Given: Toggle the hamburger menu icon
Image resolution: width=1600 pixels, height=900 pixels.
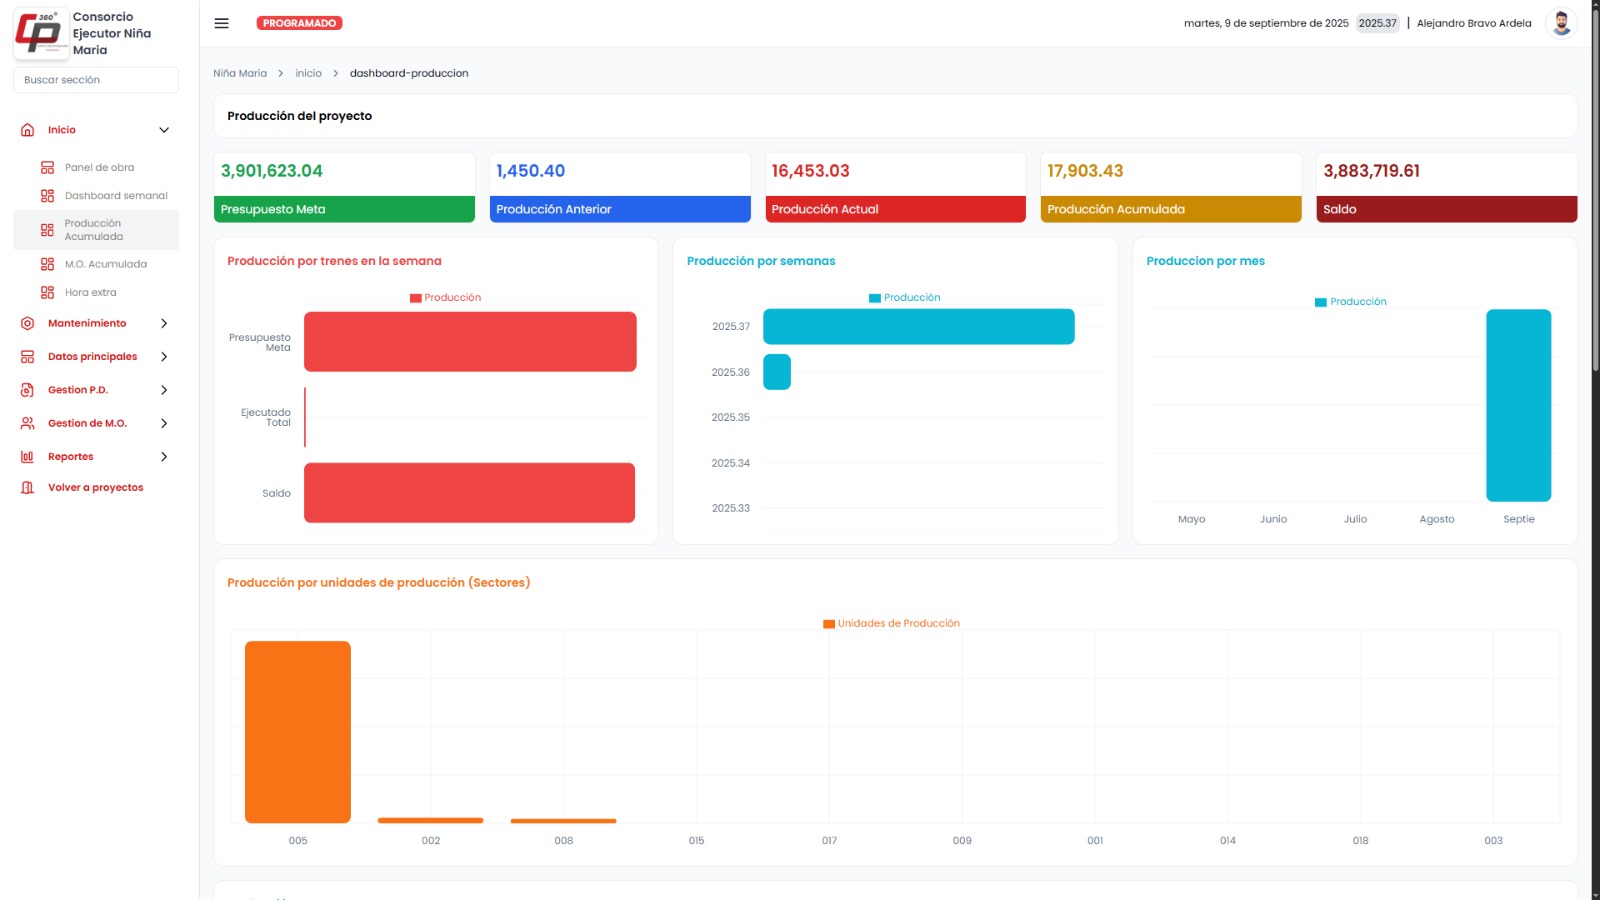Looking at the screenshot, I should click(x=222, y=23).
